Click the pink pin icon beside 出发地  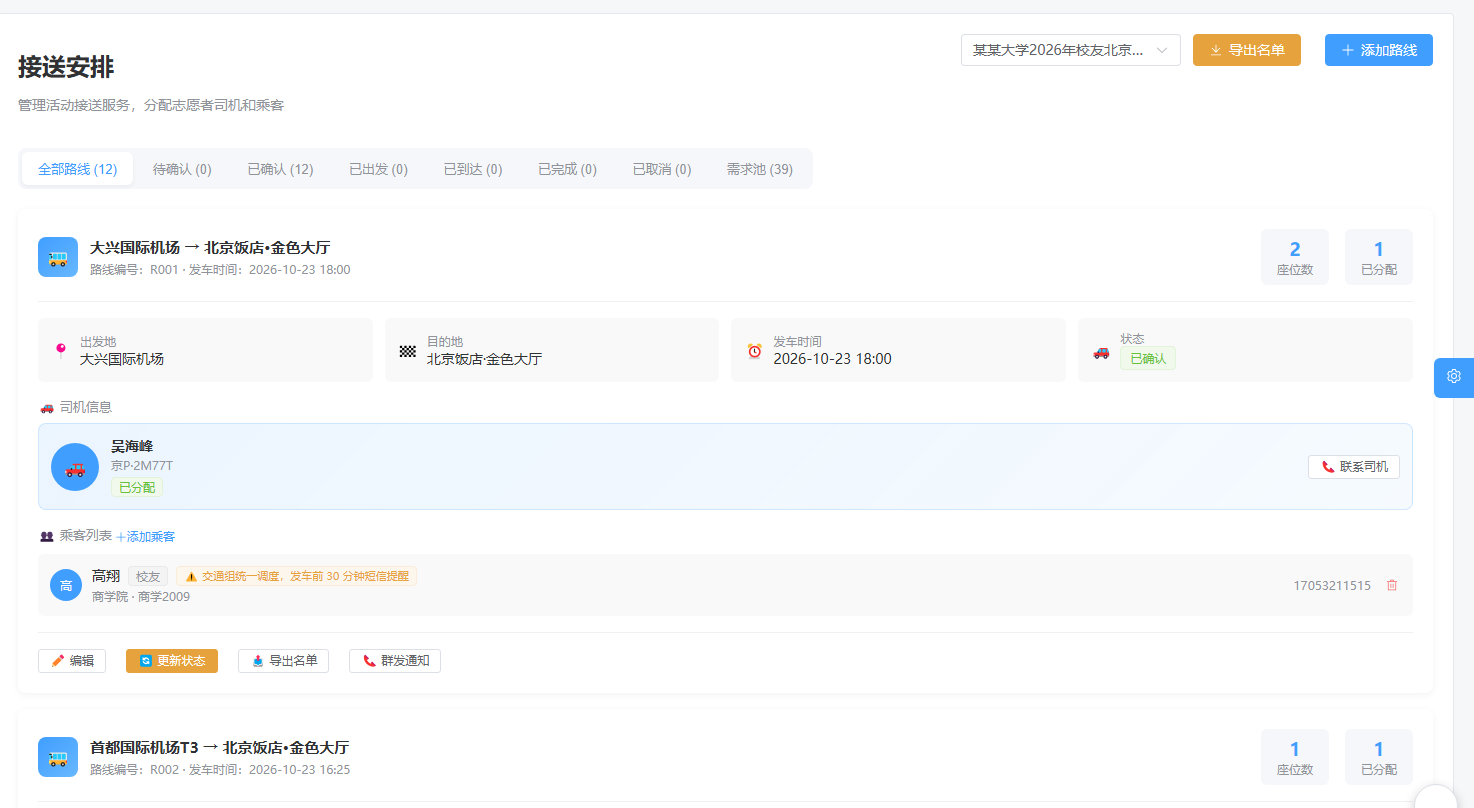click(x=61, y=351)
